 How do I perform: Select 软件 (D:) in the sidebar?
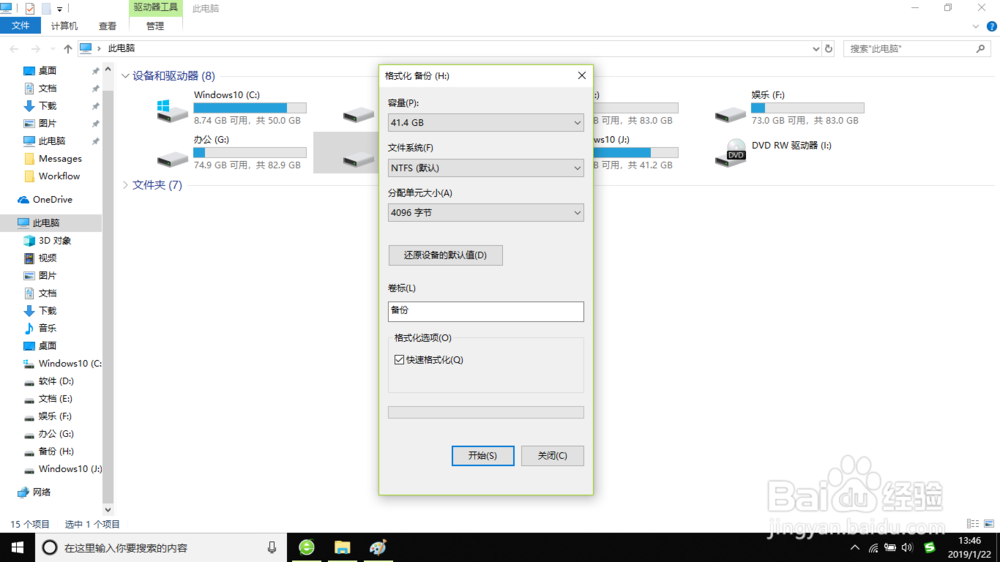55,381
